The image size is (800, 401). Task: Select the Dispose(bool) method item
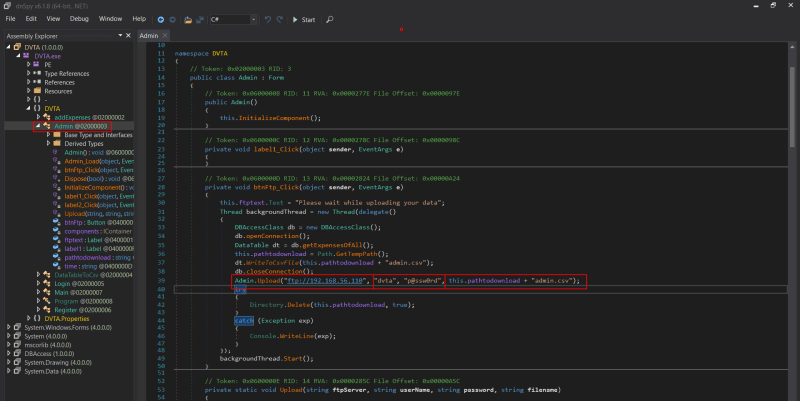[x=98, y=179]
